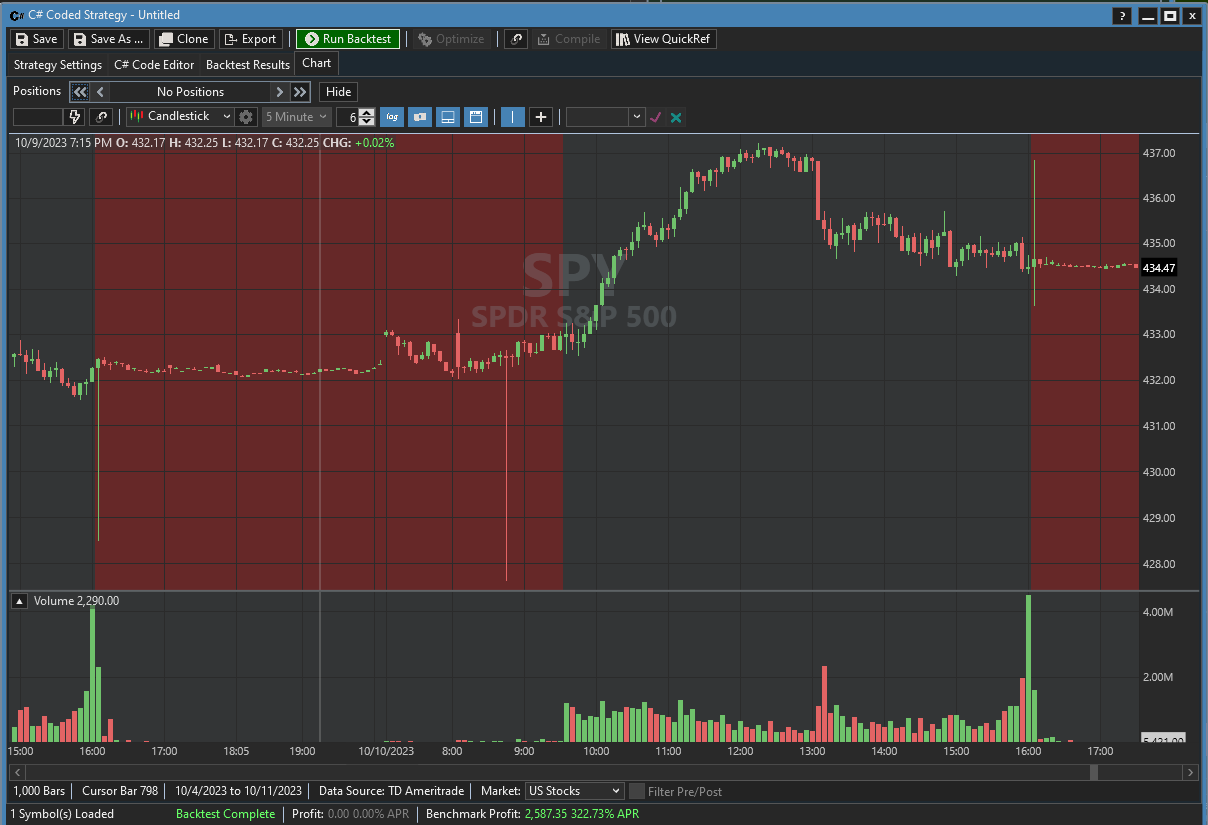Toggle log scale on the chart

392,117
